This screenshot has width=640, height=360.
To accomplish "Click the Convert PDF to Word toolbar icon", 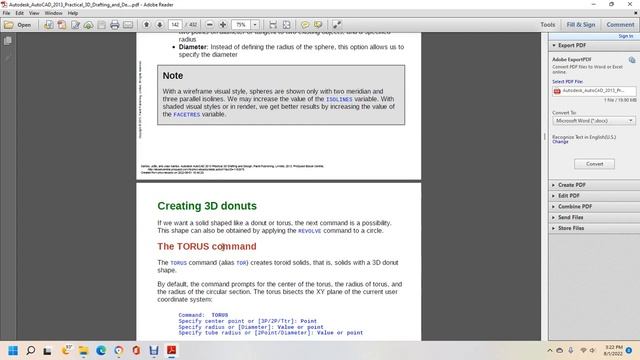I will click(x=62, y=25).
